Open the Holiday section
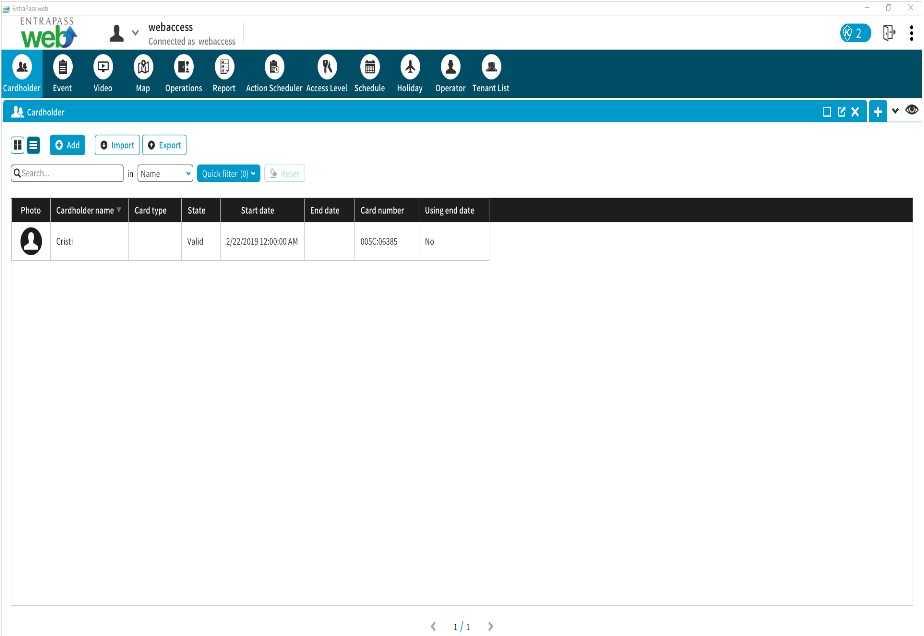The width and height of the screenshot is (924, 636). [x=409, y=74]
